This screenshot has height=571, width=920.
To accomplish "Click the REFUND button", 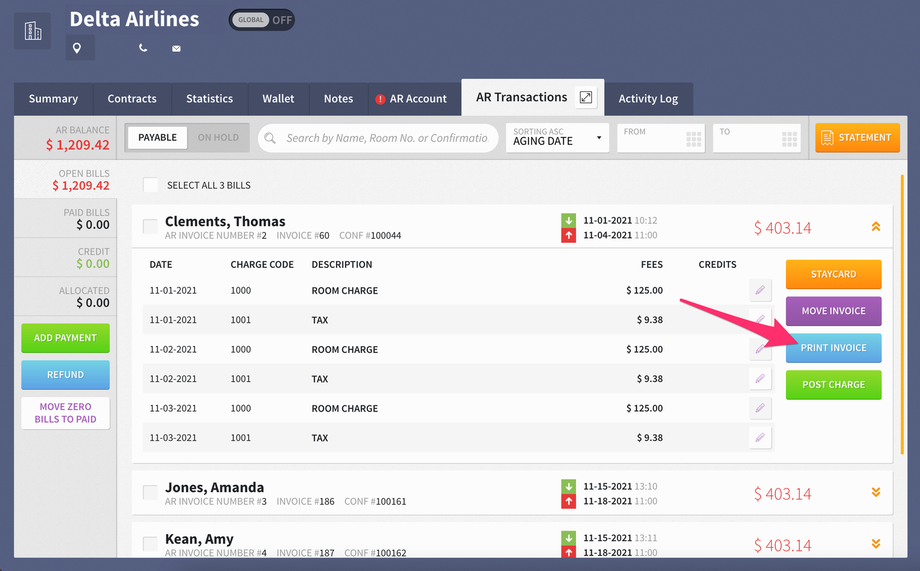I will [x=66, y=375].
